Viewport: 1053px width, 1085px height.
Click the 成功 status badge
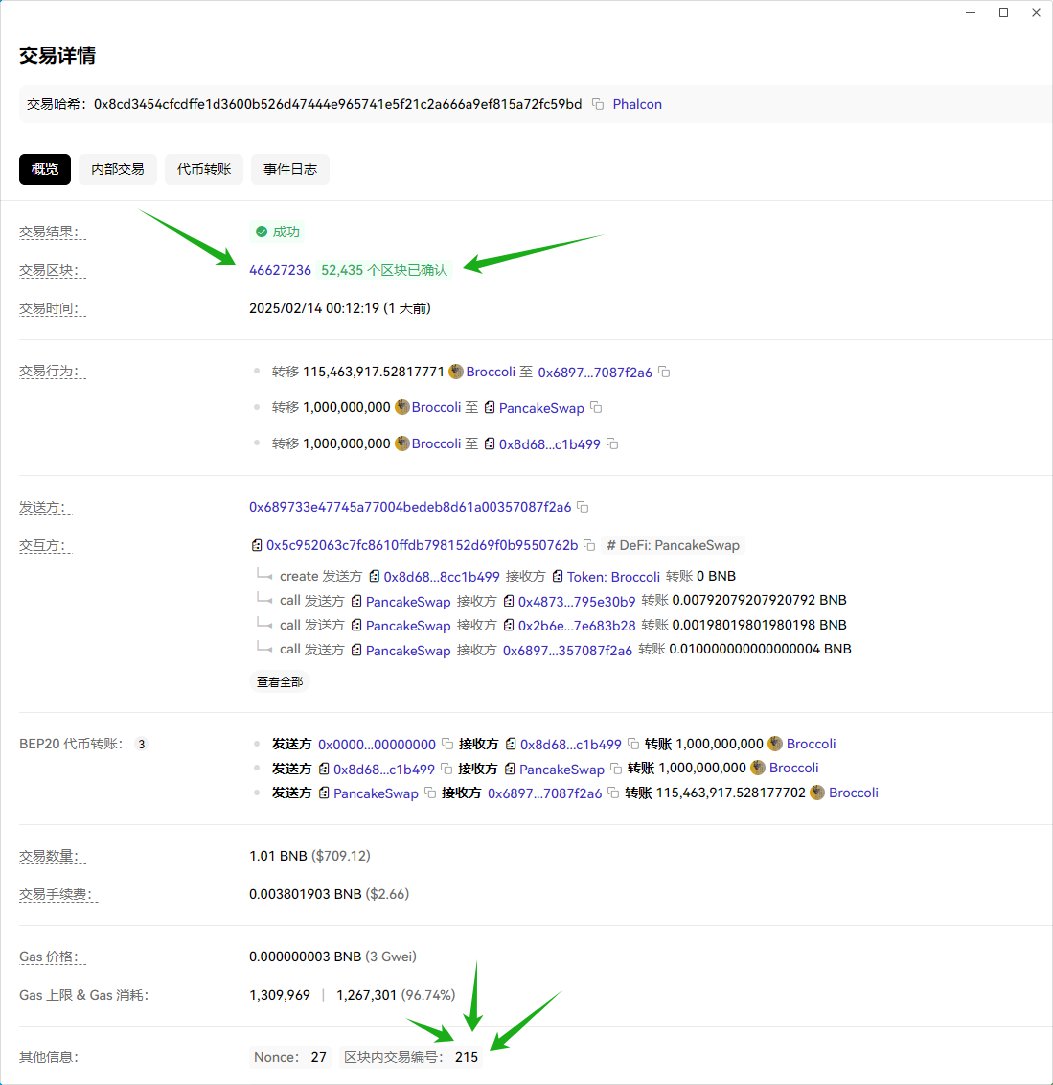point(278,232)
